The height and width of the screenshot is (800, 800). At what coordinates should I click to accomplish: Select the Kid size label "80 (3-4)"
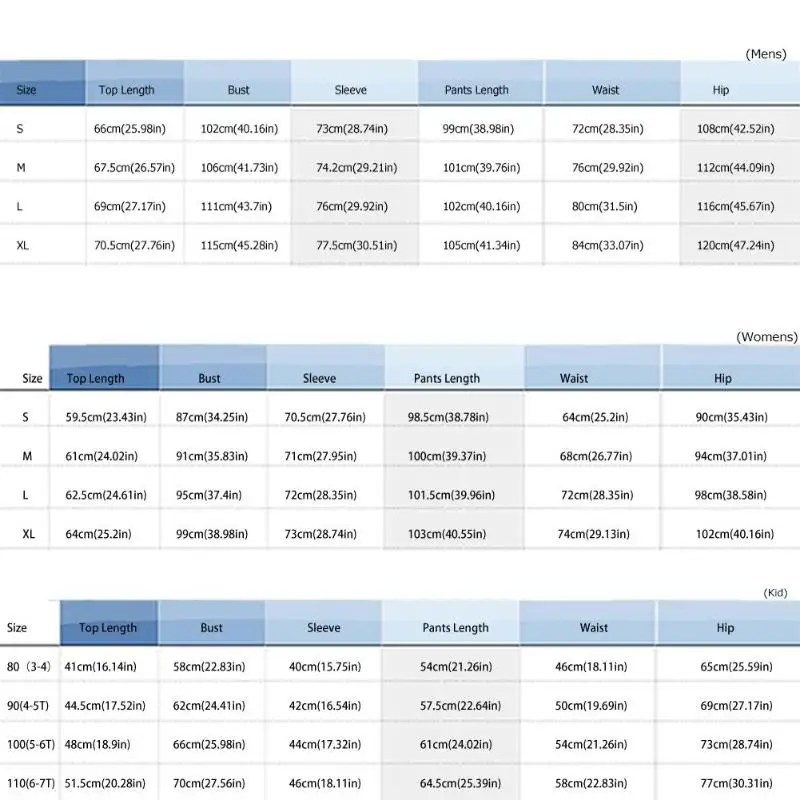[29, 667]
